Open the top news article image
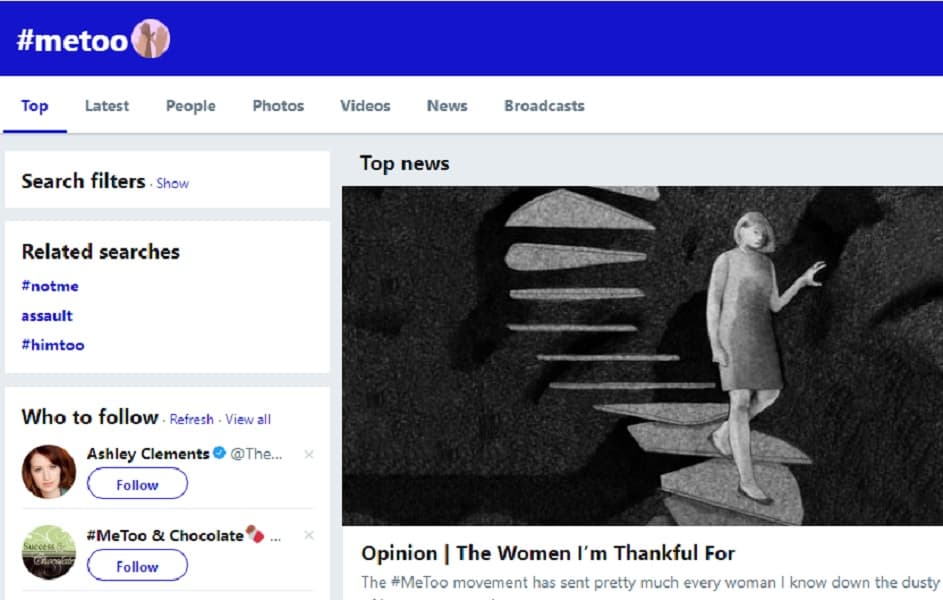The image size is (943, 600). pyautogui.click(x=642, y=355)
